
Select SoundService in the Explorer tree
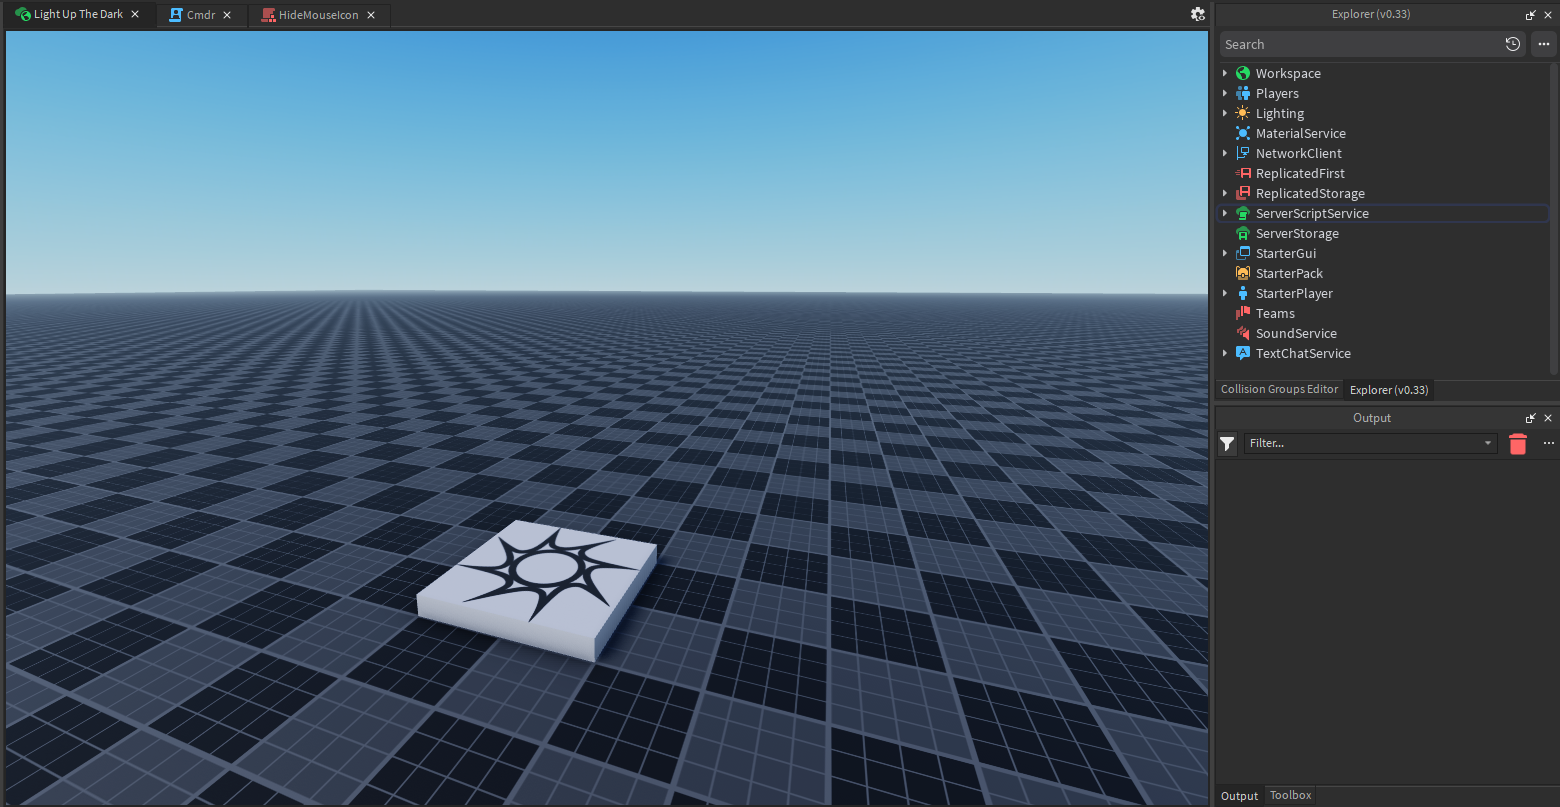[1295, 333]
